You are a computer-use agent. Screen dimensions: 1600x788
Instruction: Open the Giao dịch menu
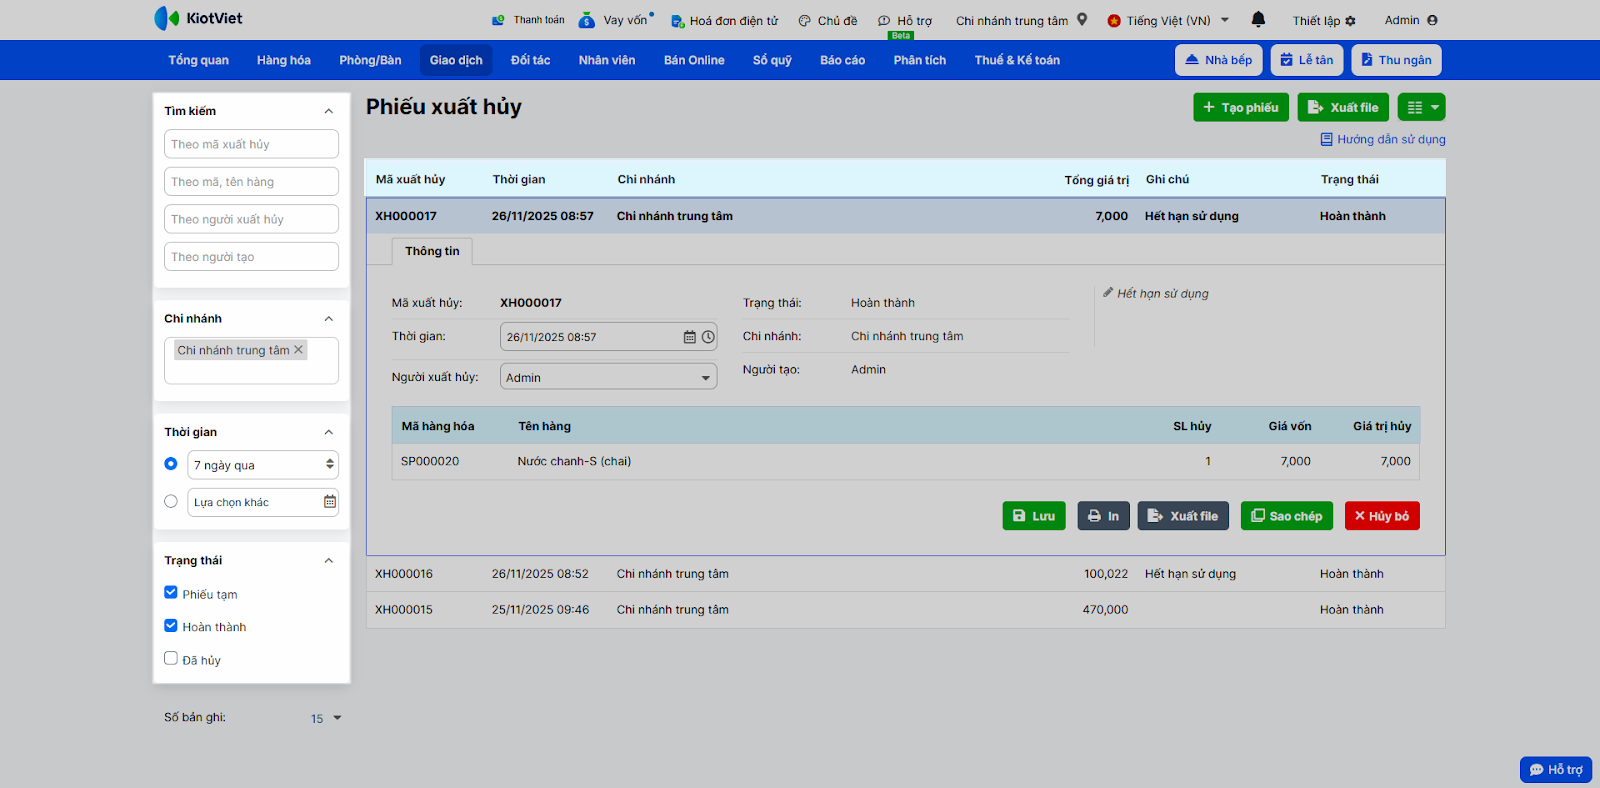click(456, 60)
